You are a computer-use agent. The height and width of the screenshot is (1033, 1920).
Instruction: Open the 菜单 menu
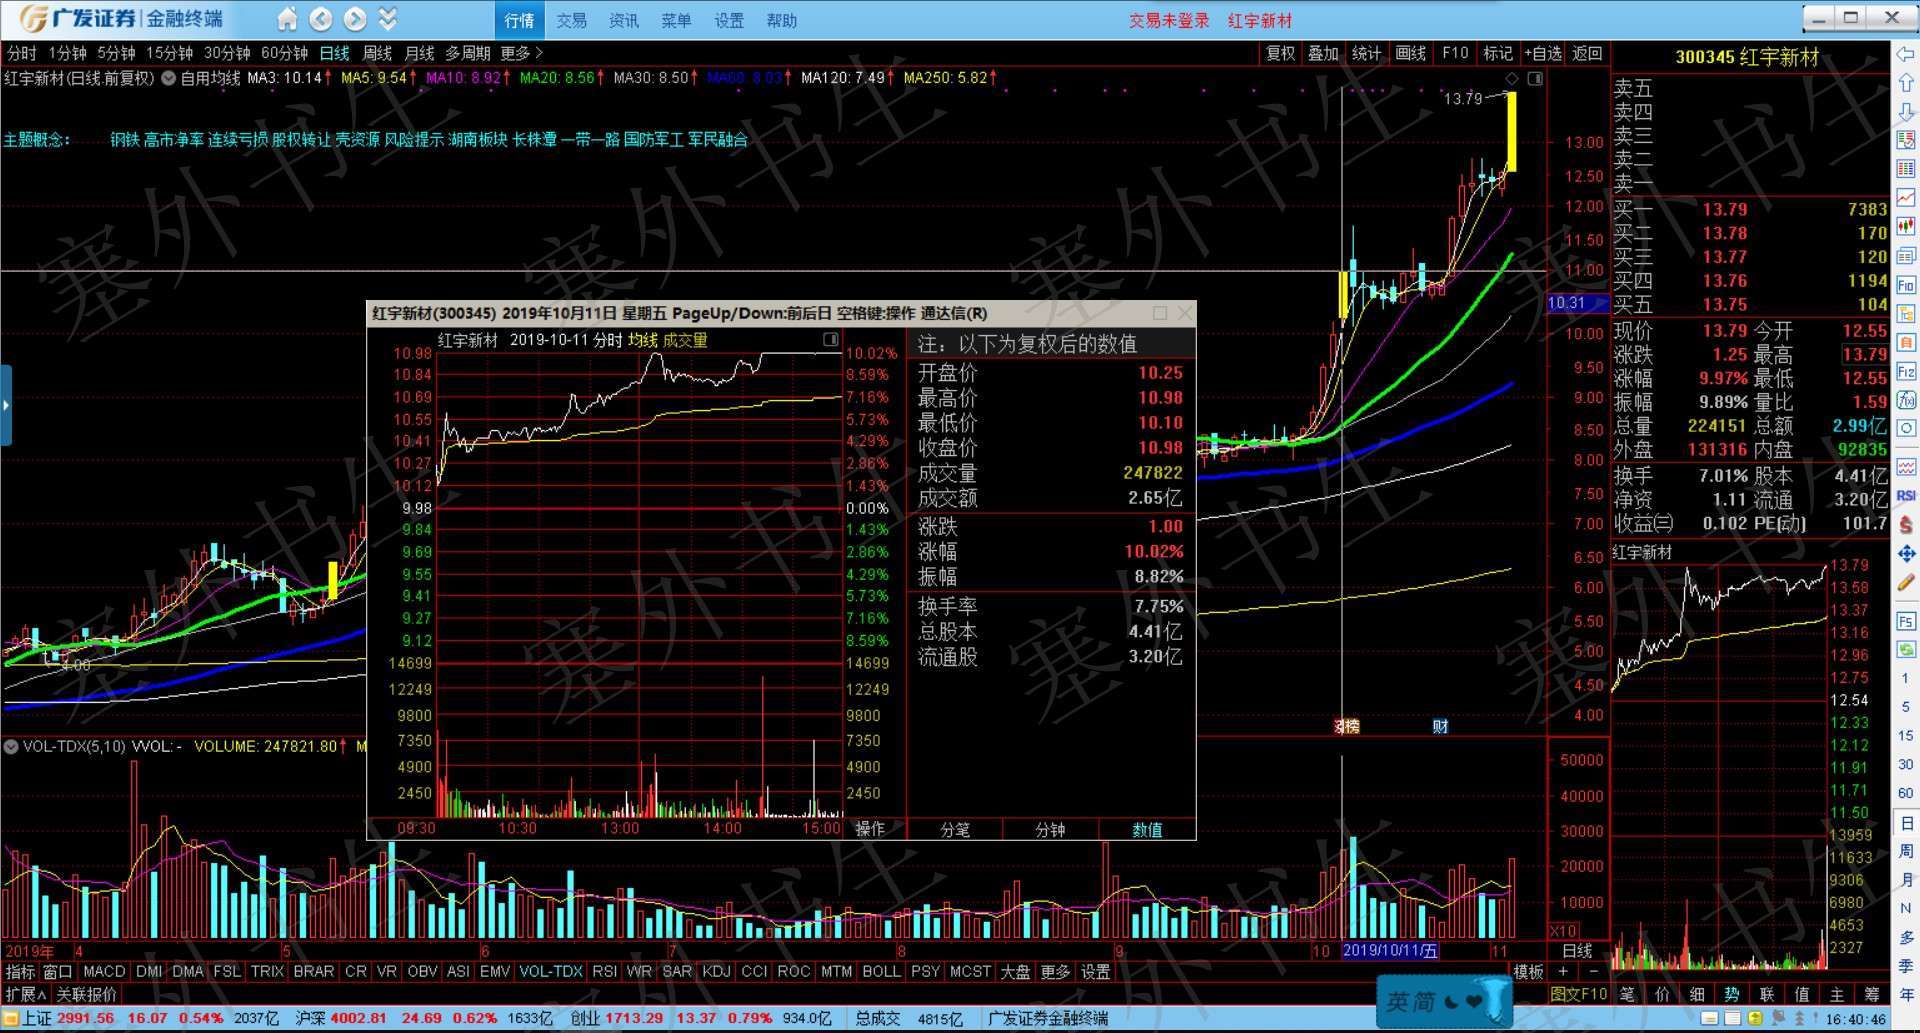pos(676,20)
